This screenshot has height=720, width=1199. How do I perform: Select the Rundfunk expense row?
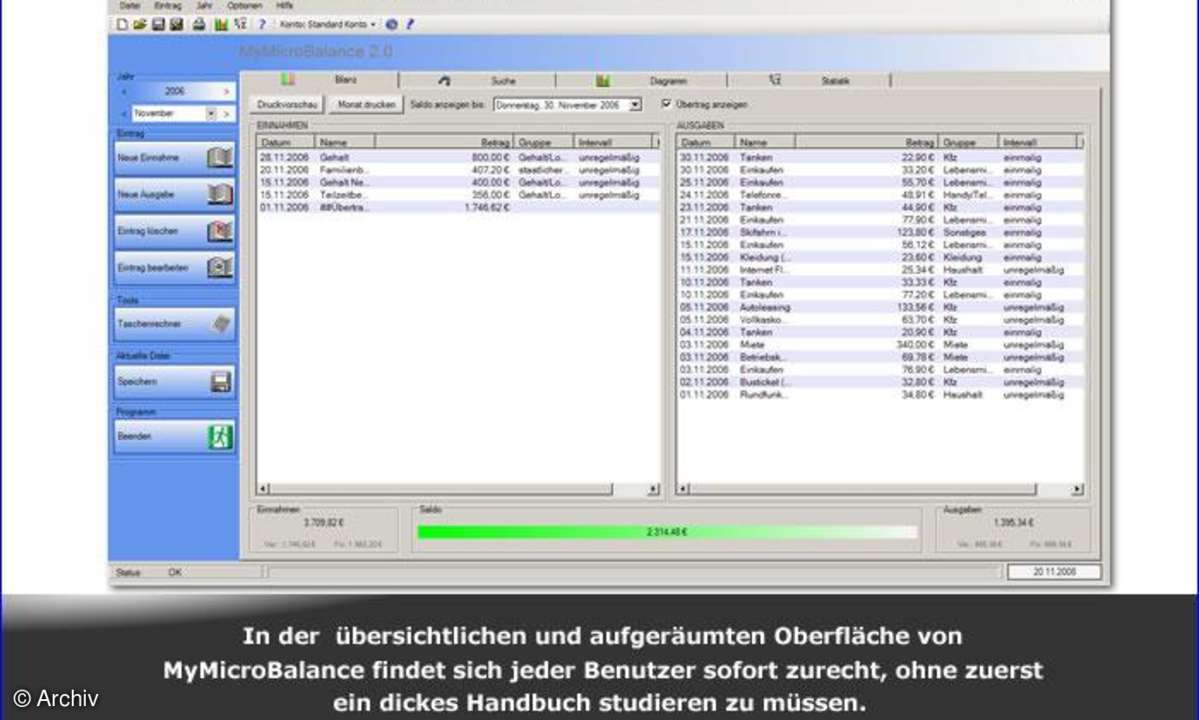pyautogui.click(x=880, y=394)
